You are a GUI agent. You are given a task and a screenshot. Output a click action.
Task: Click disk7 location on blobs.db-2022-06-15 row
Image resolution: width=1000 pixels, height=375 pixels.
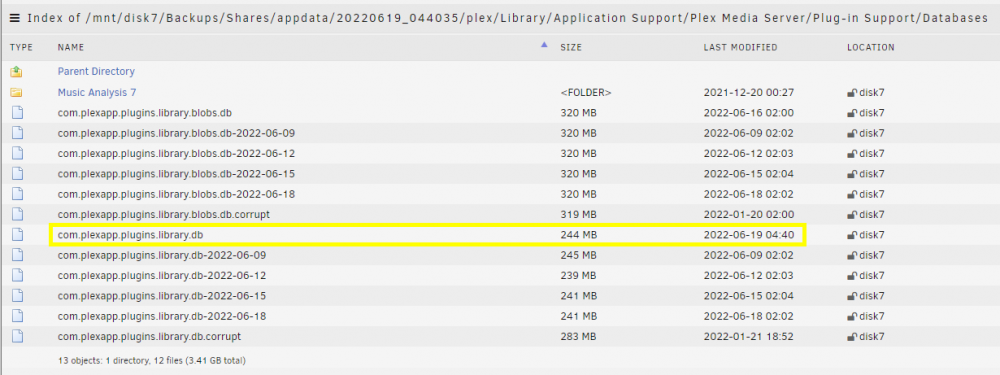[x=872, y=174]
